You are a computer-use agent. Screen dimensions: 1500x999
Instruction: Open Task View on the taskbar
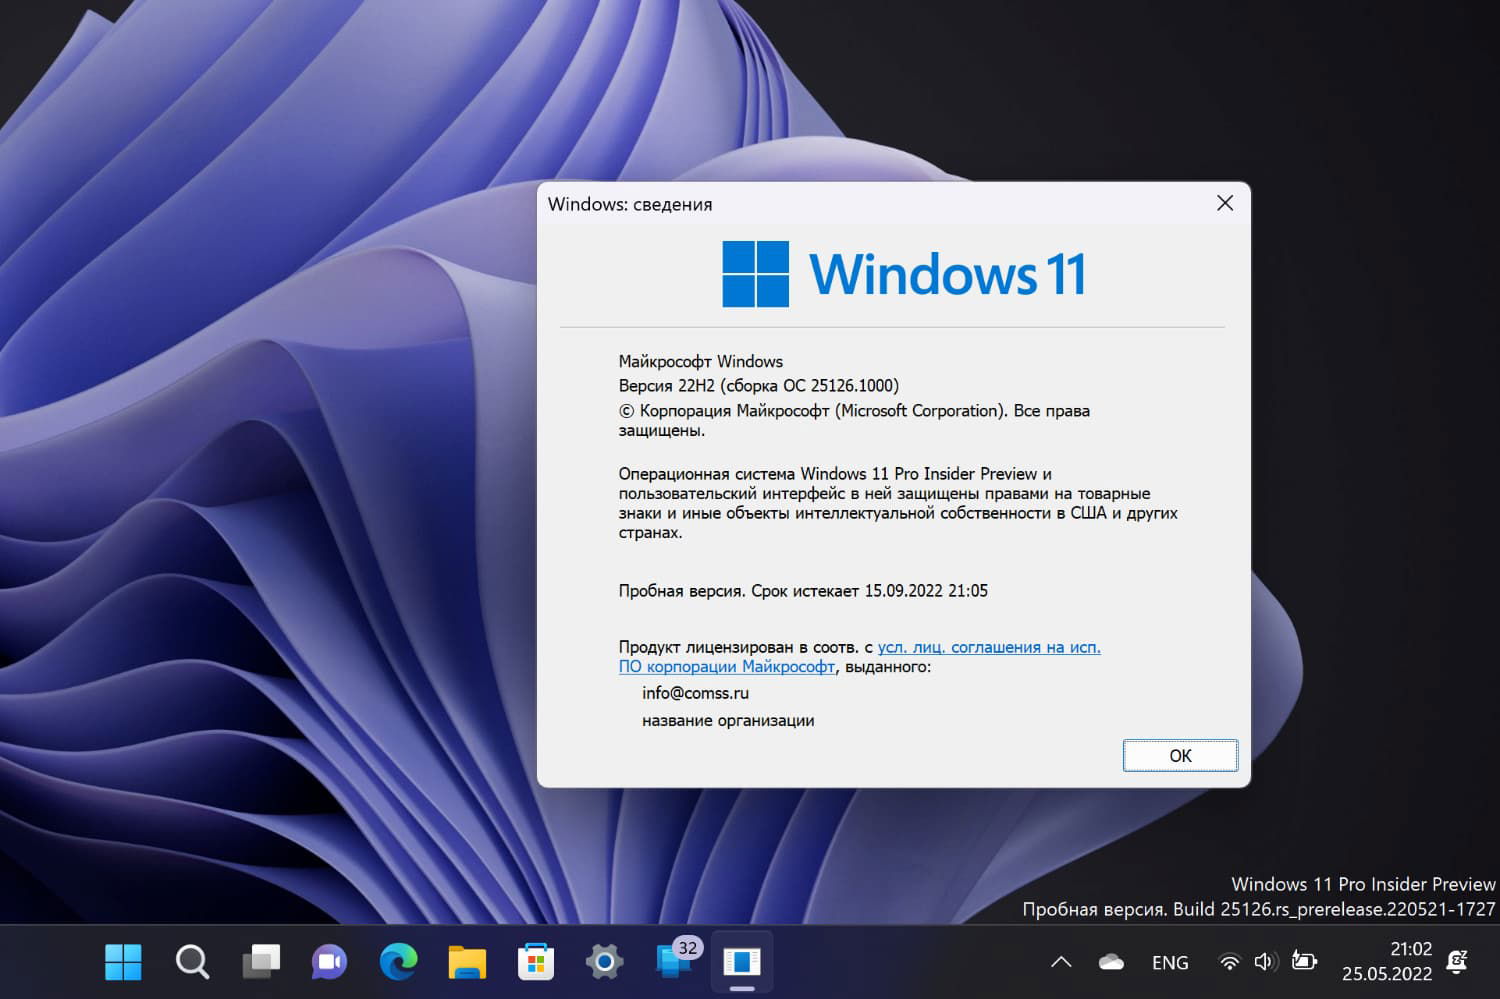pyautogui.click(x=261, y=962)
